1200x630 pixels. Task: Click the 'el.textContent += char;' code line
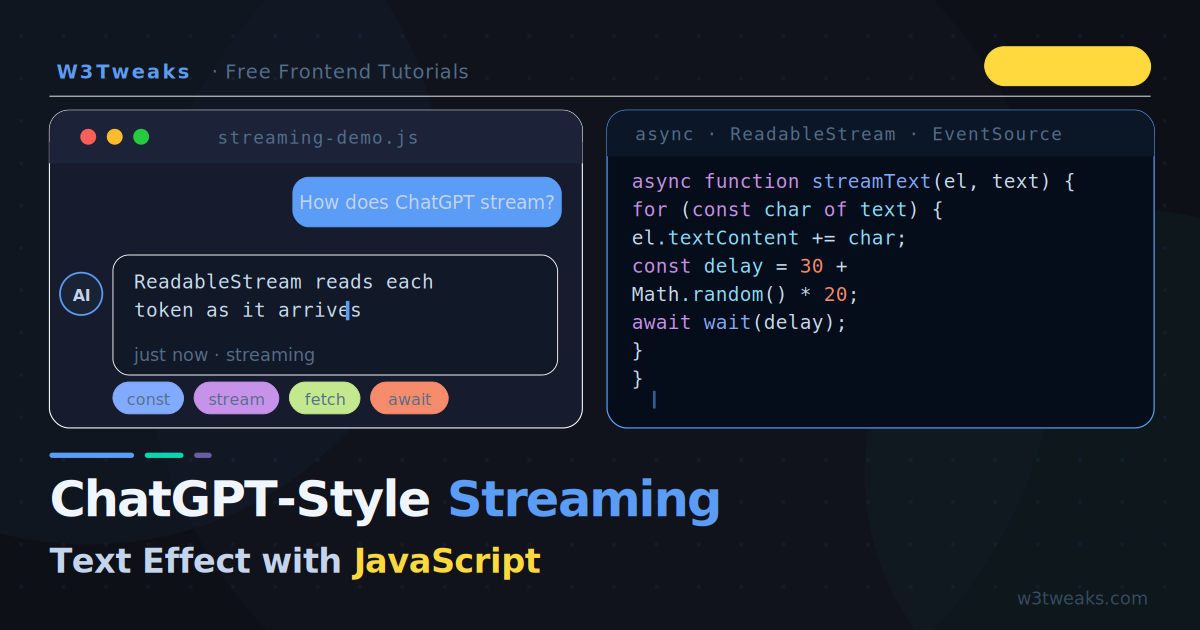point(769,238)
